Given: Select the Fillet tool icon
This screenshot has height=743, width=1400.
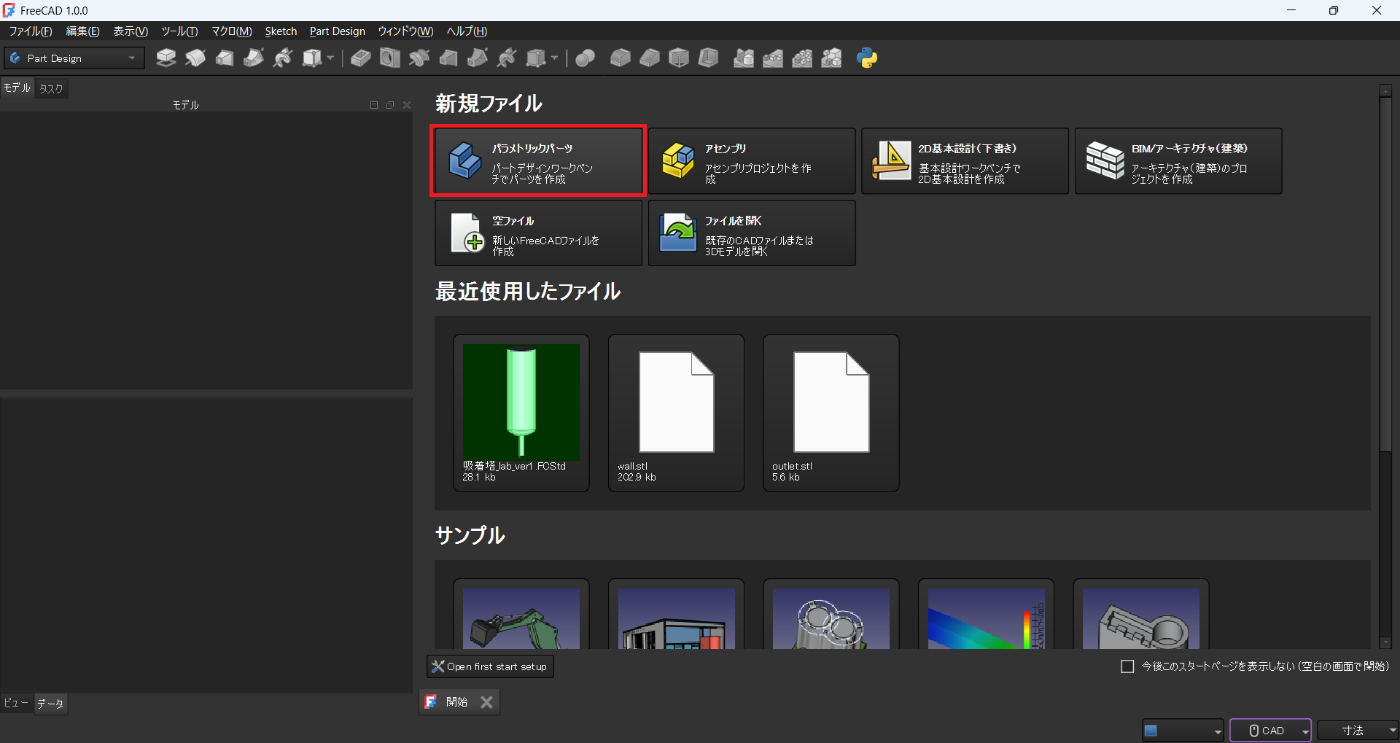Looking at the screenshot, I should 621,58.
